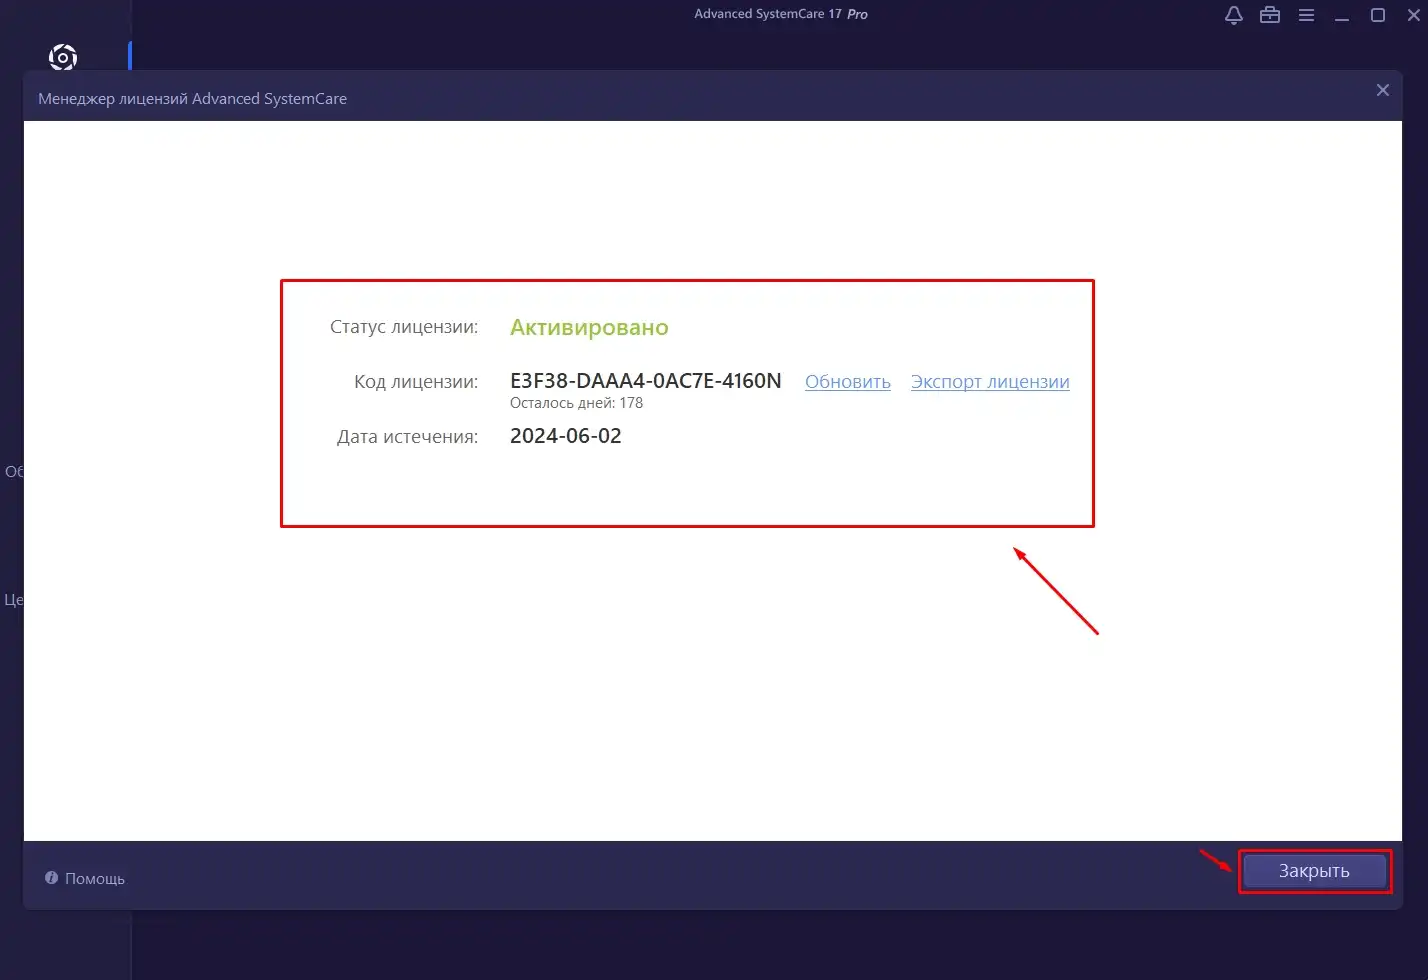Click the expiration date 2024-06-02

[565, 436]
